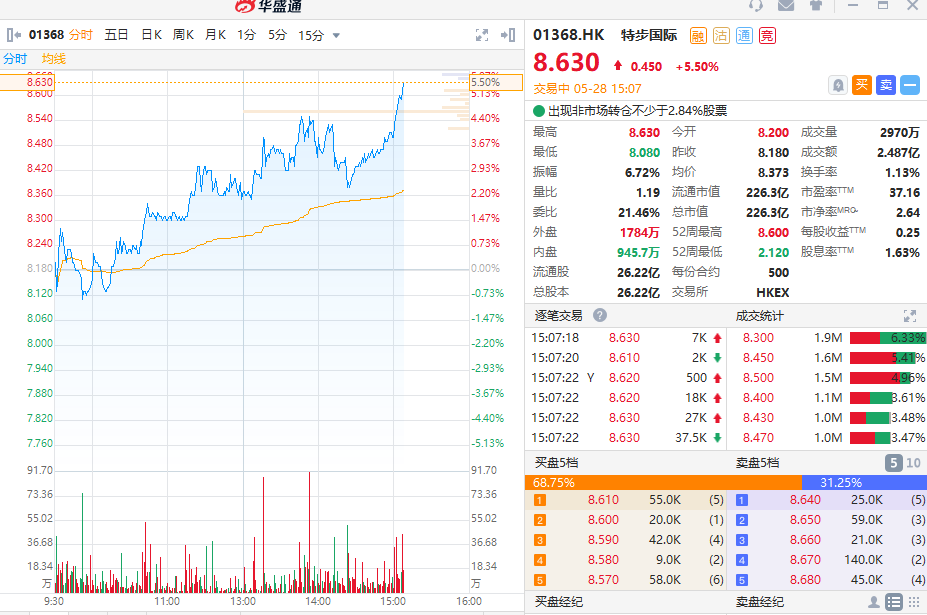Toggle the 均线 average line legend
The image size is (927, 615).
54,59
